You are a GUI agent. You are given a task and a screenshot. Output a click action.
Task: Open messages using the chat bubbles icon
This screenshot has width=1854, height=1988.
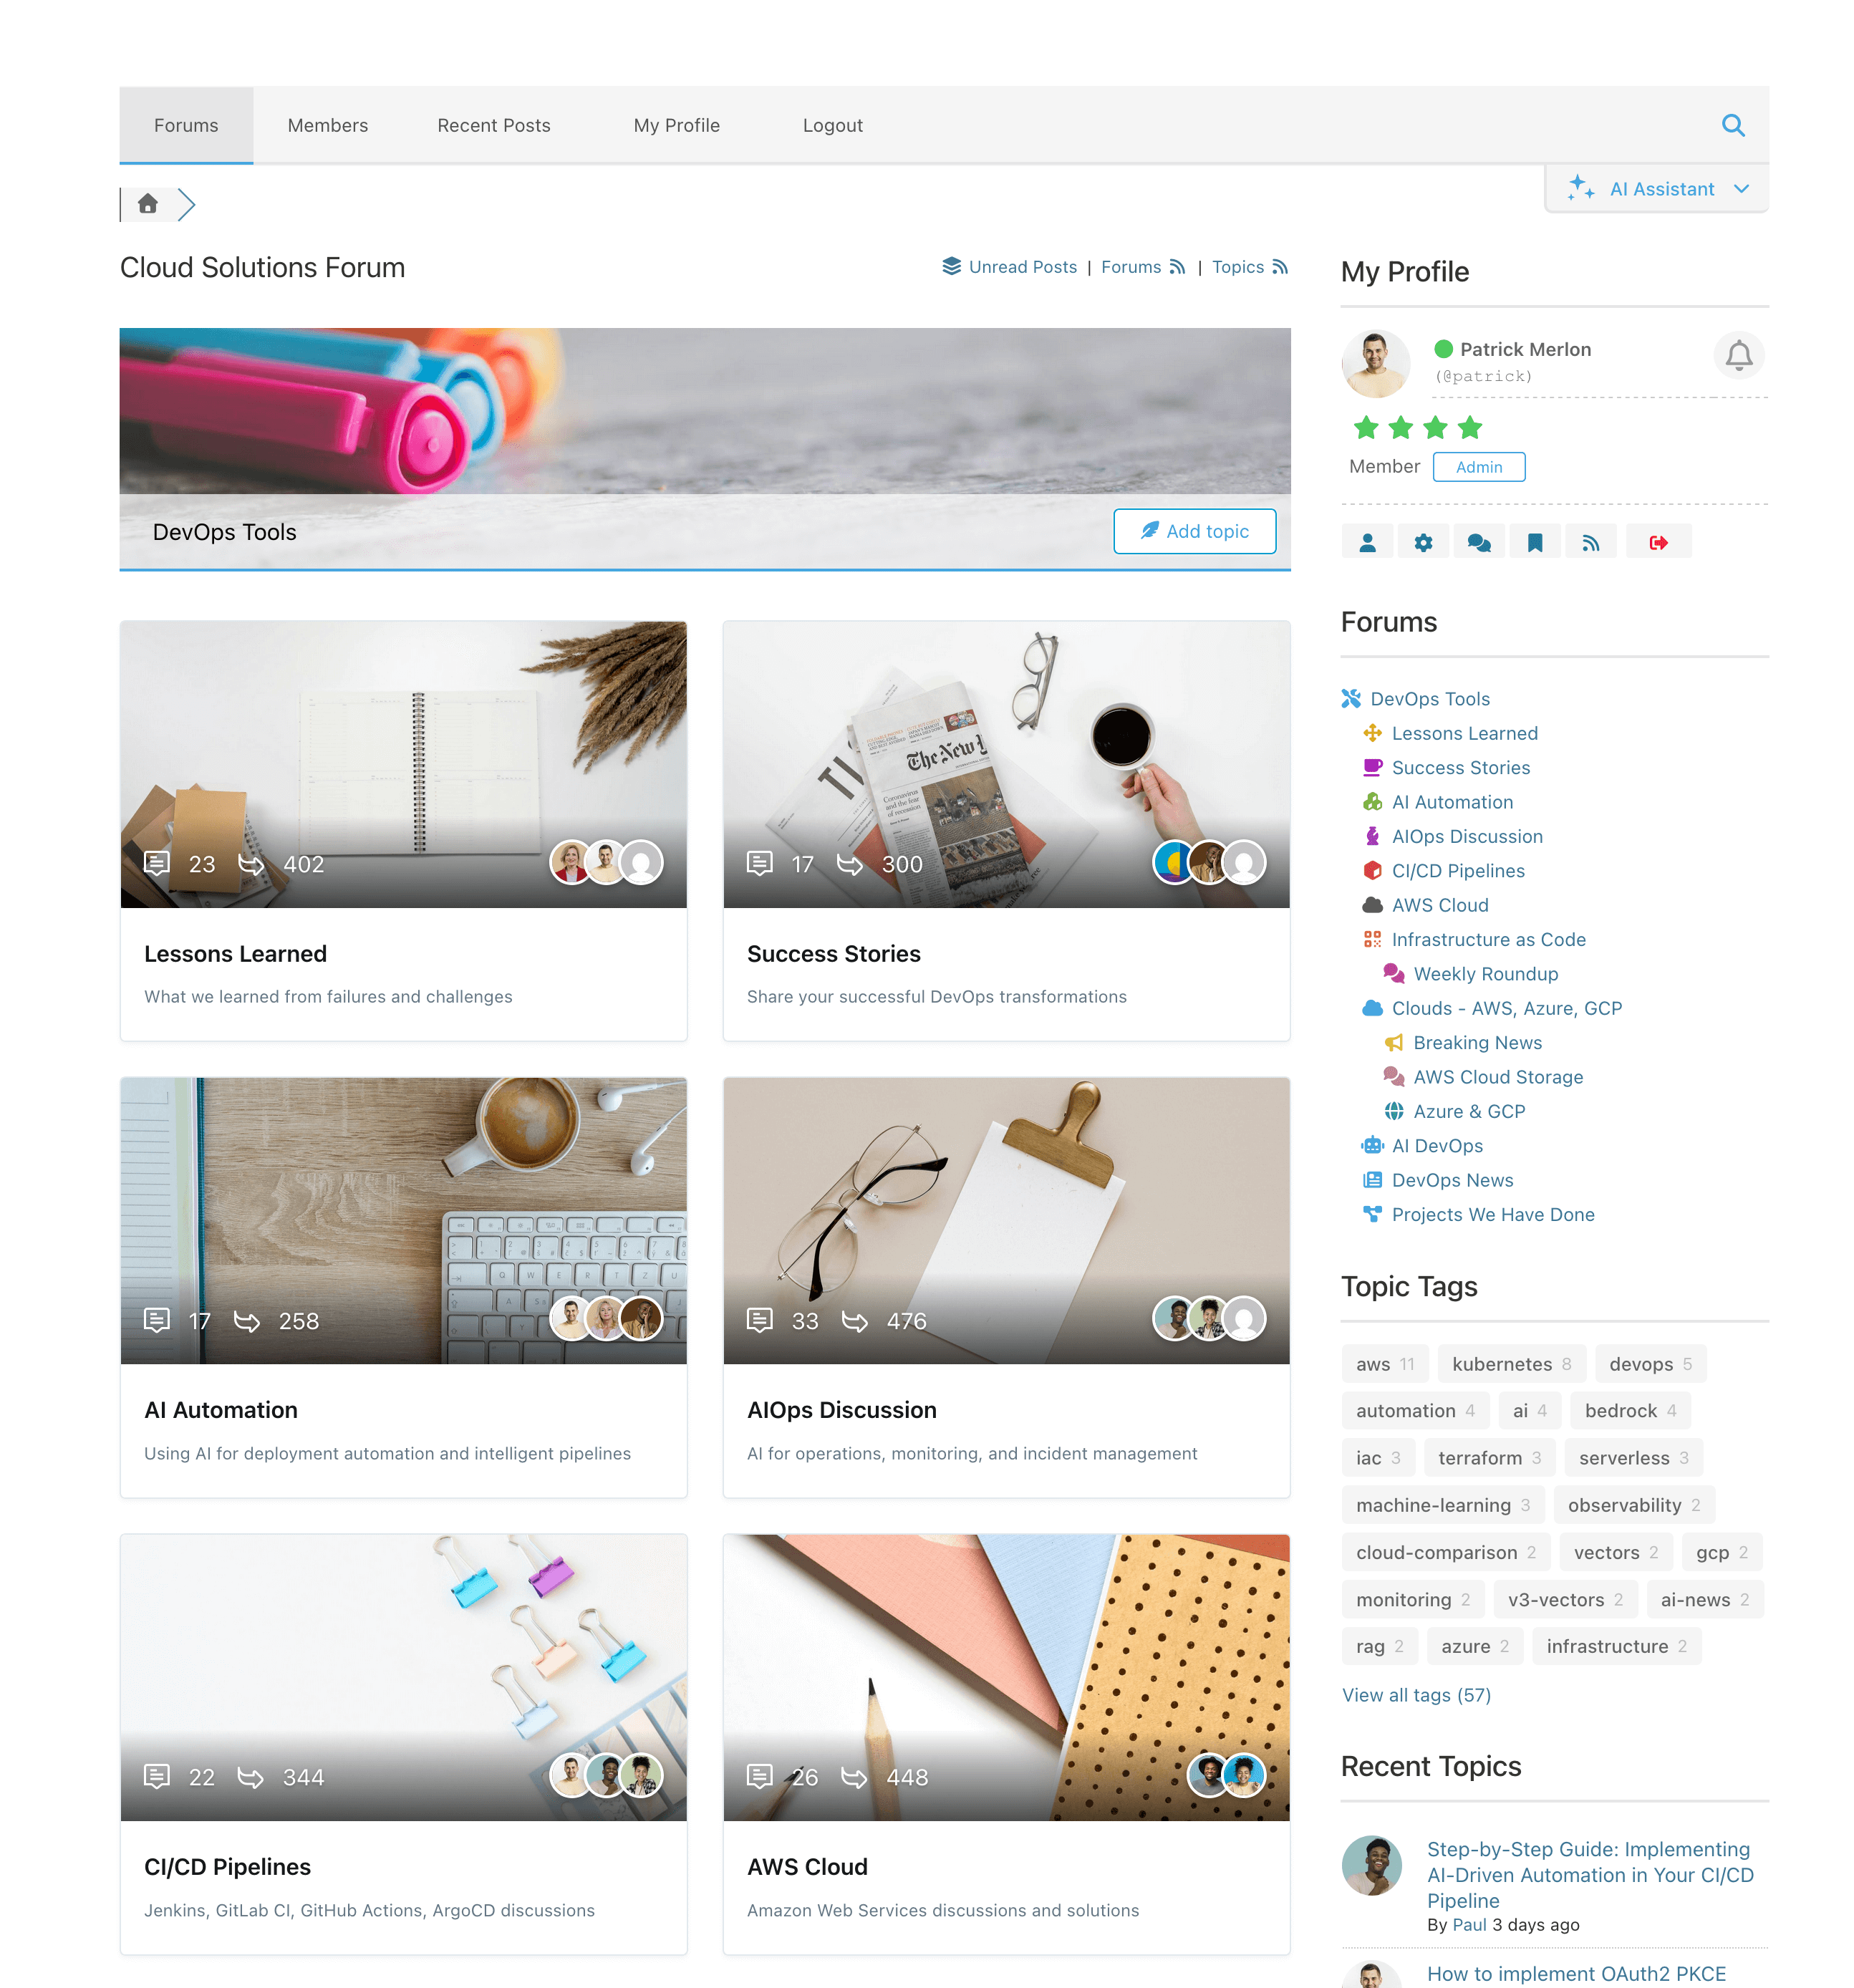[x=1480, y=541]
